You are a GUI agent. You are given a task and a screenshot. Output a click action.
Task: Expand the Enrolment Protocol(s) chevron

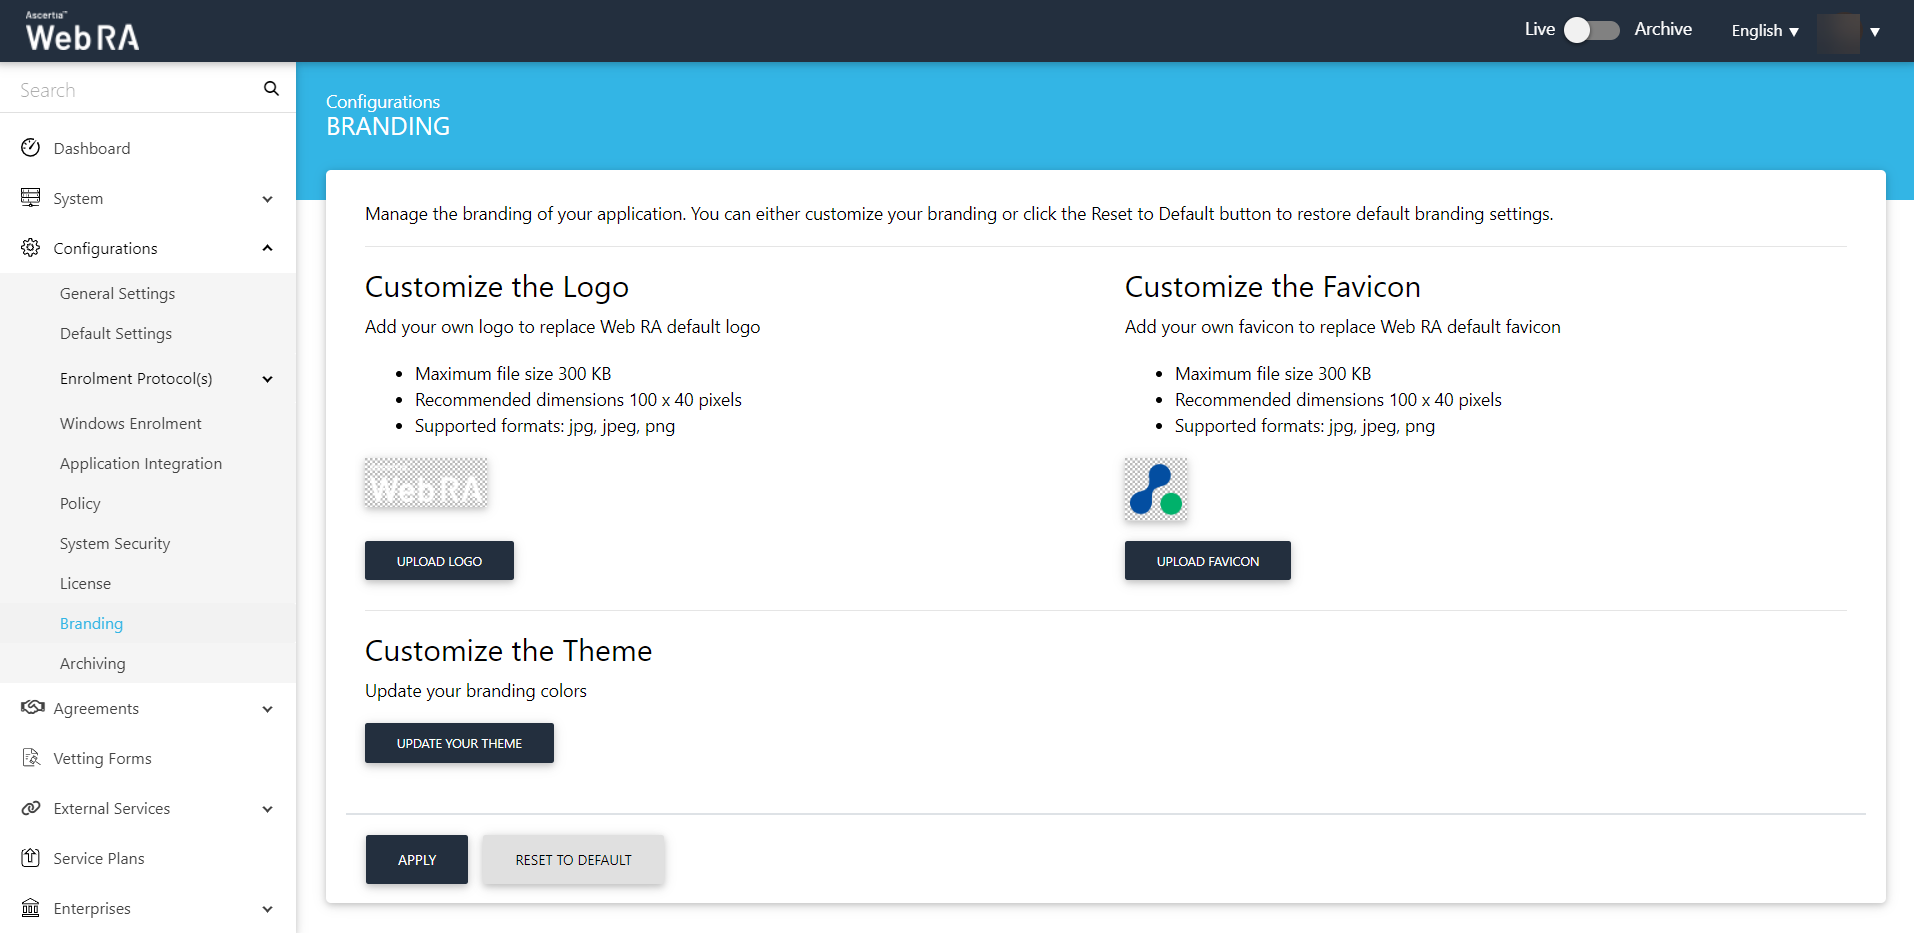point(267,379)
